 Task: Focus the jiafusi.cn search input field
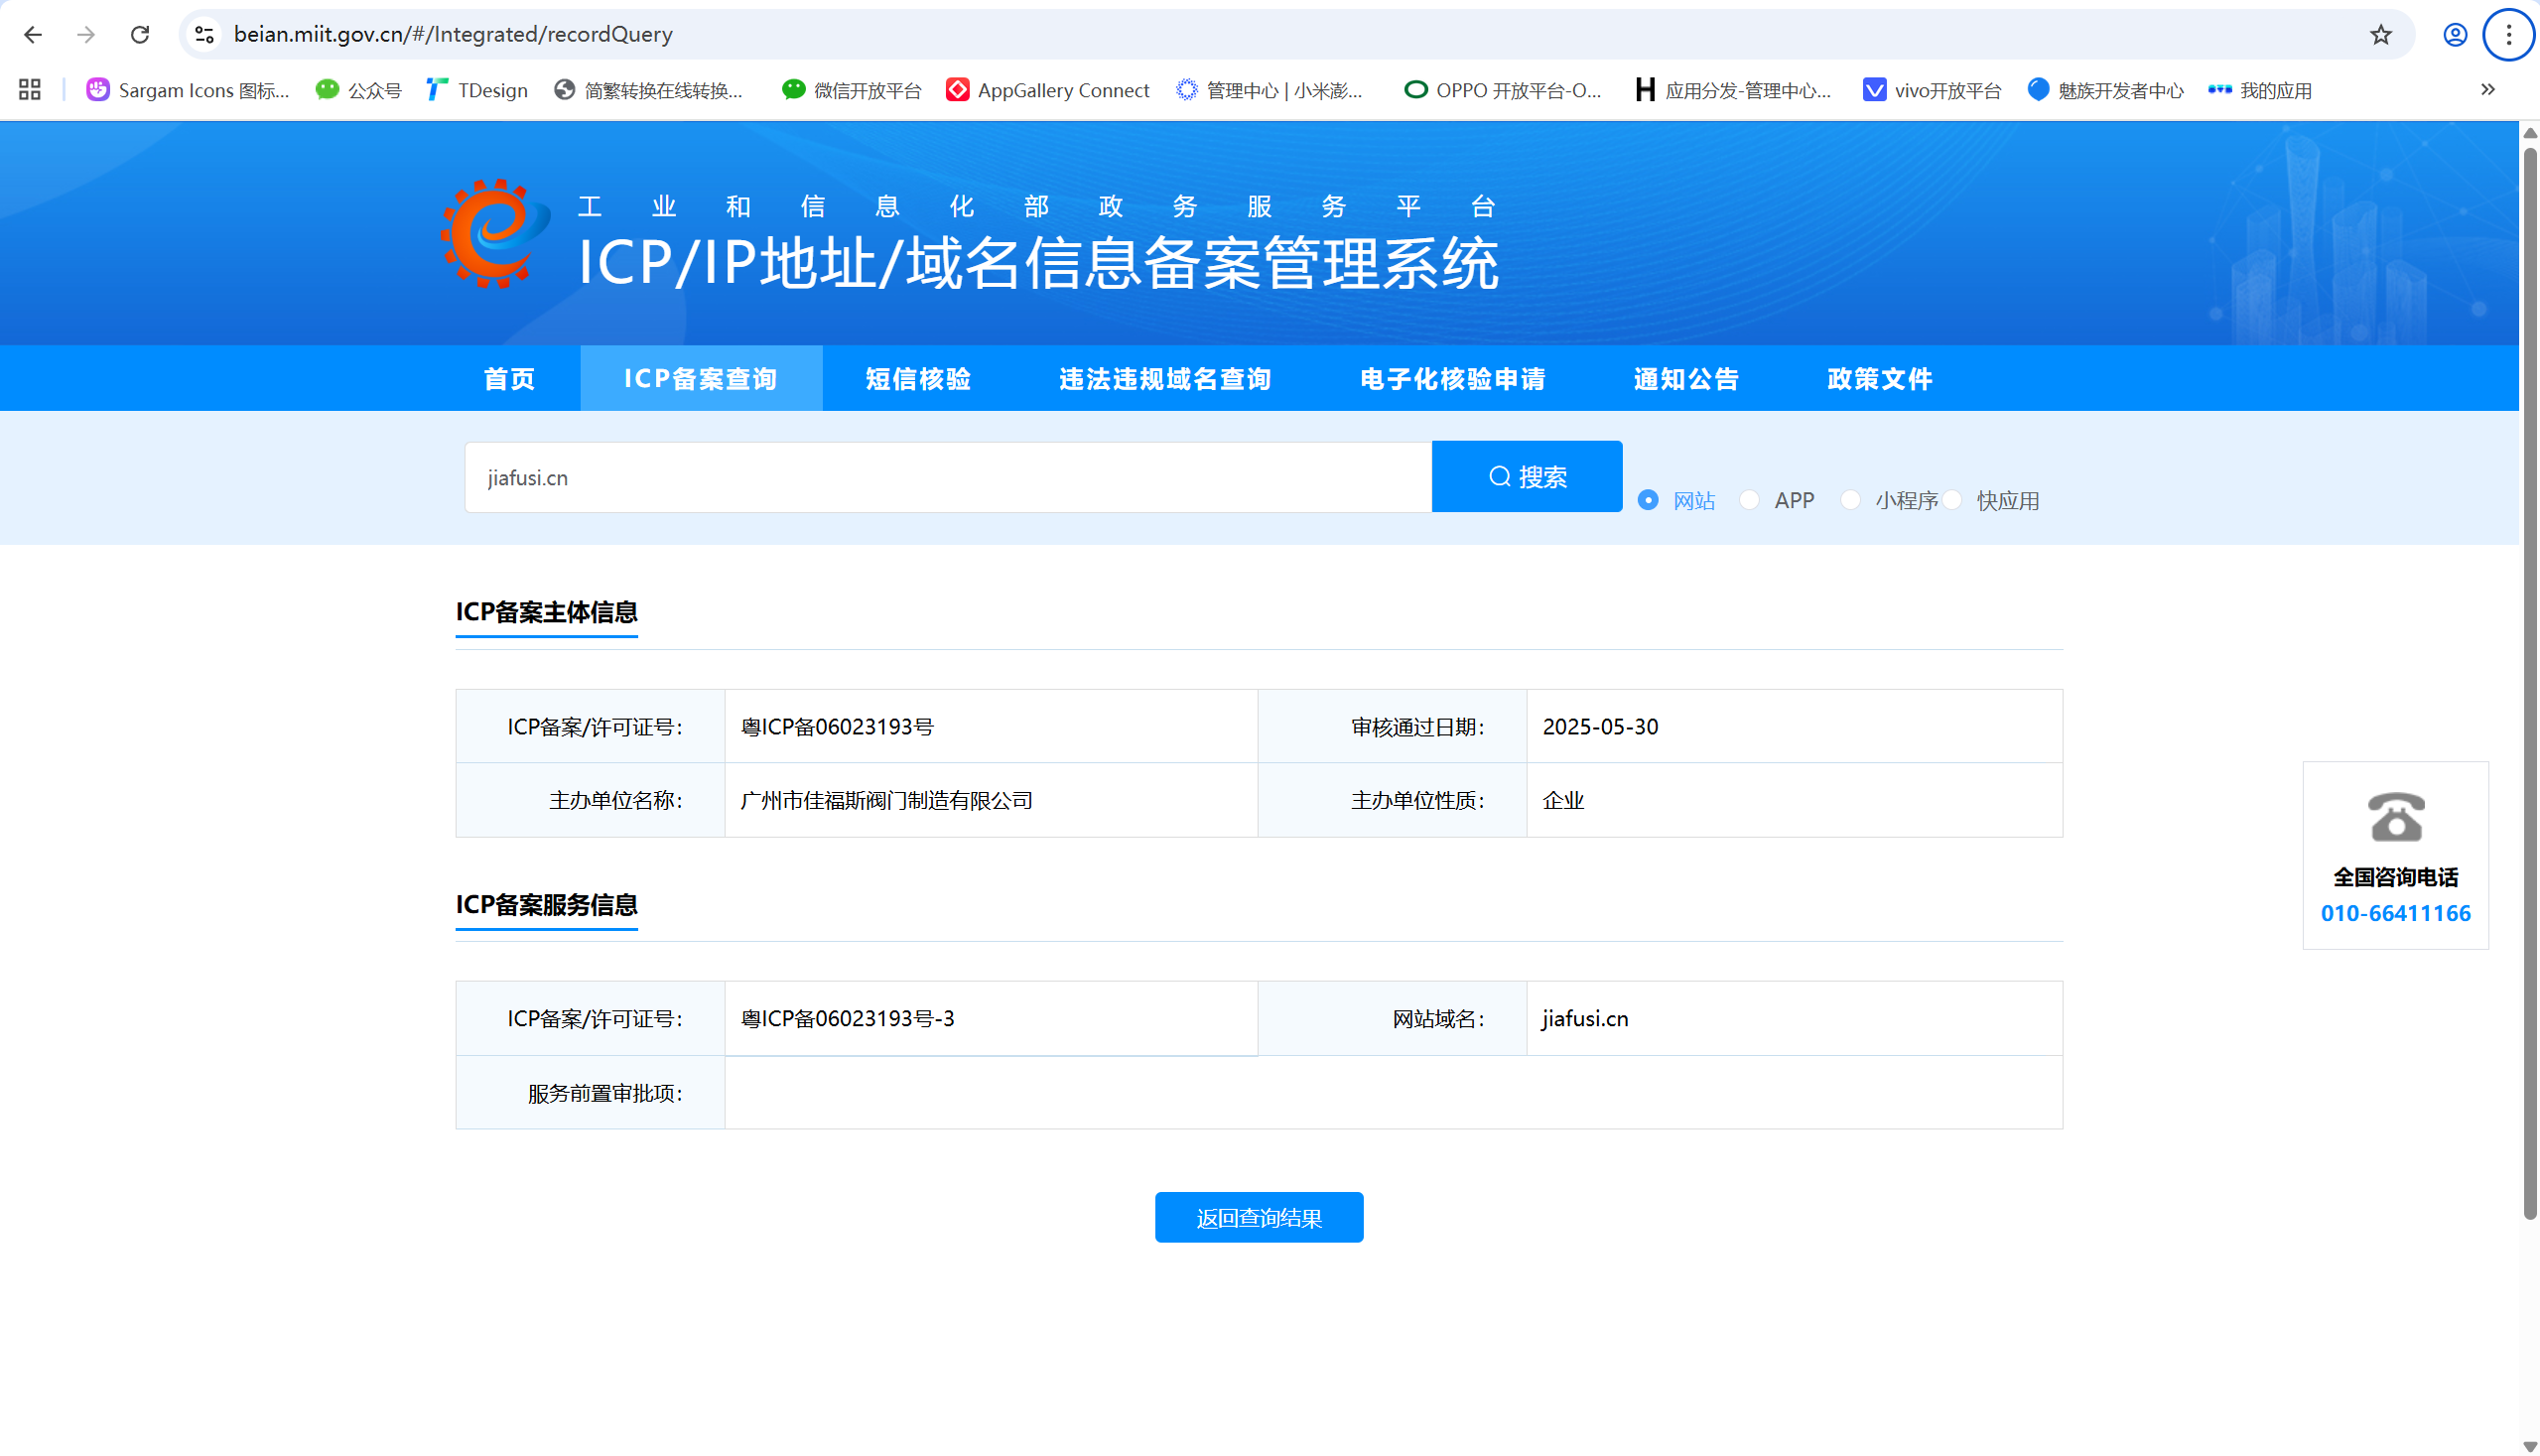947,478
